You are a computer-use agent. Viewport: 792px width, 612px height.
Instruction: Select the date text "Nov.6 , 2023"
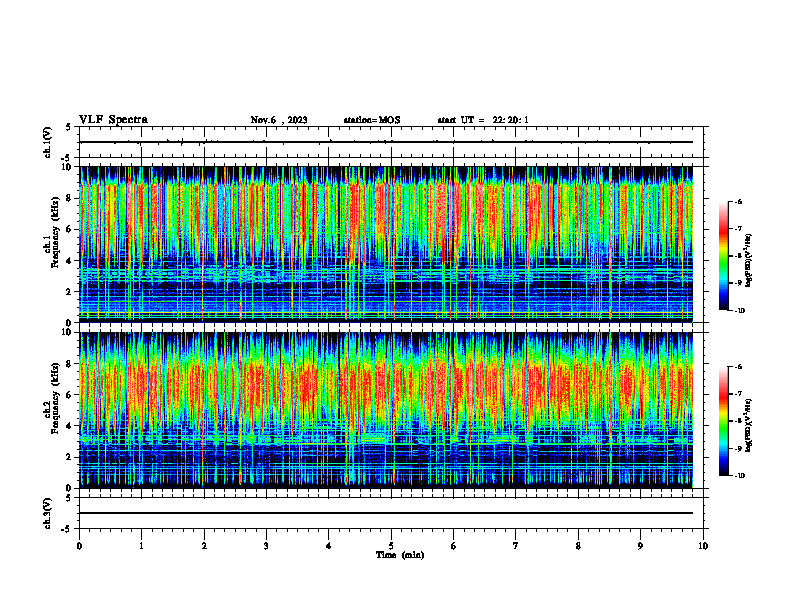[x=279, y=120]
